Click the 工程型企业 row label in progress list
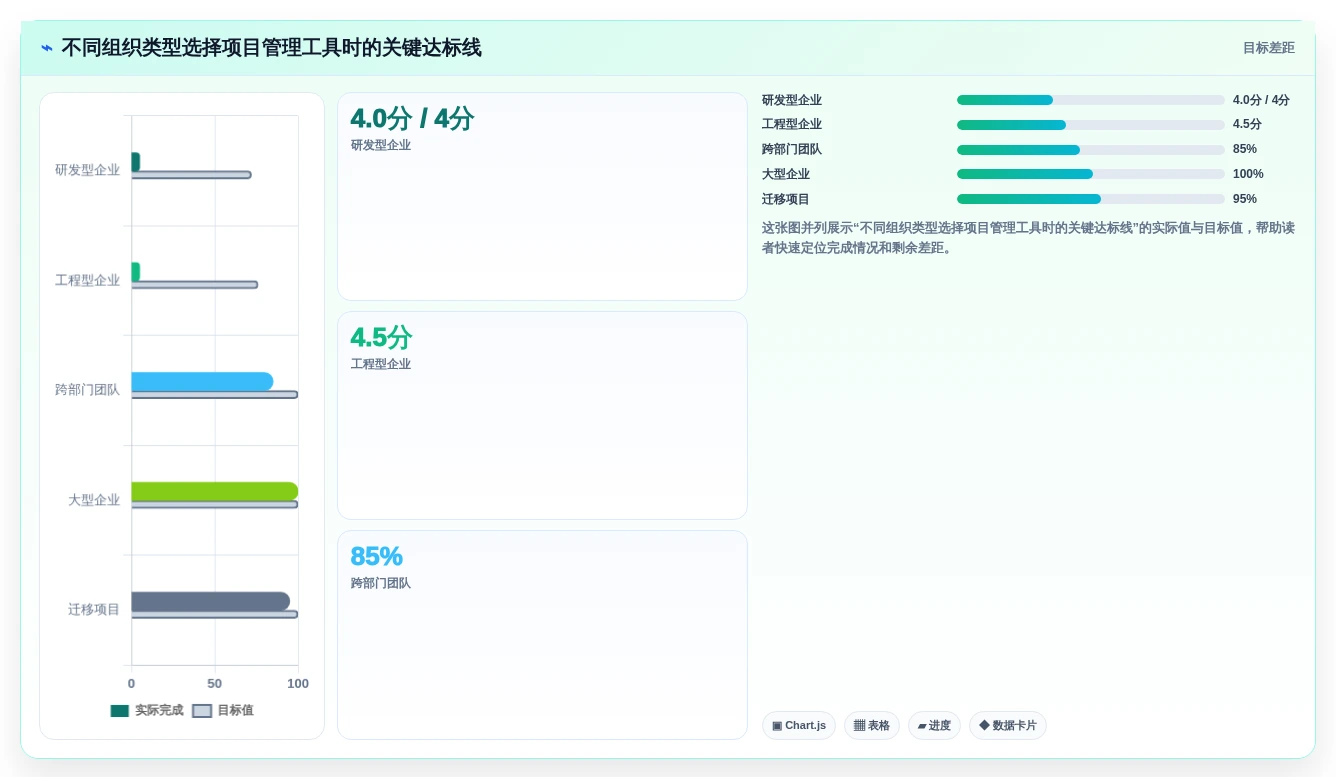This screenshot has width=1336, height=777. coord(792,124)
